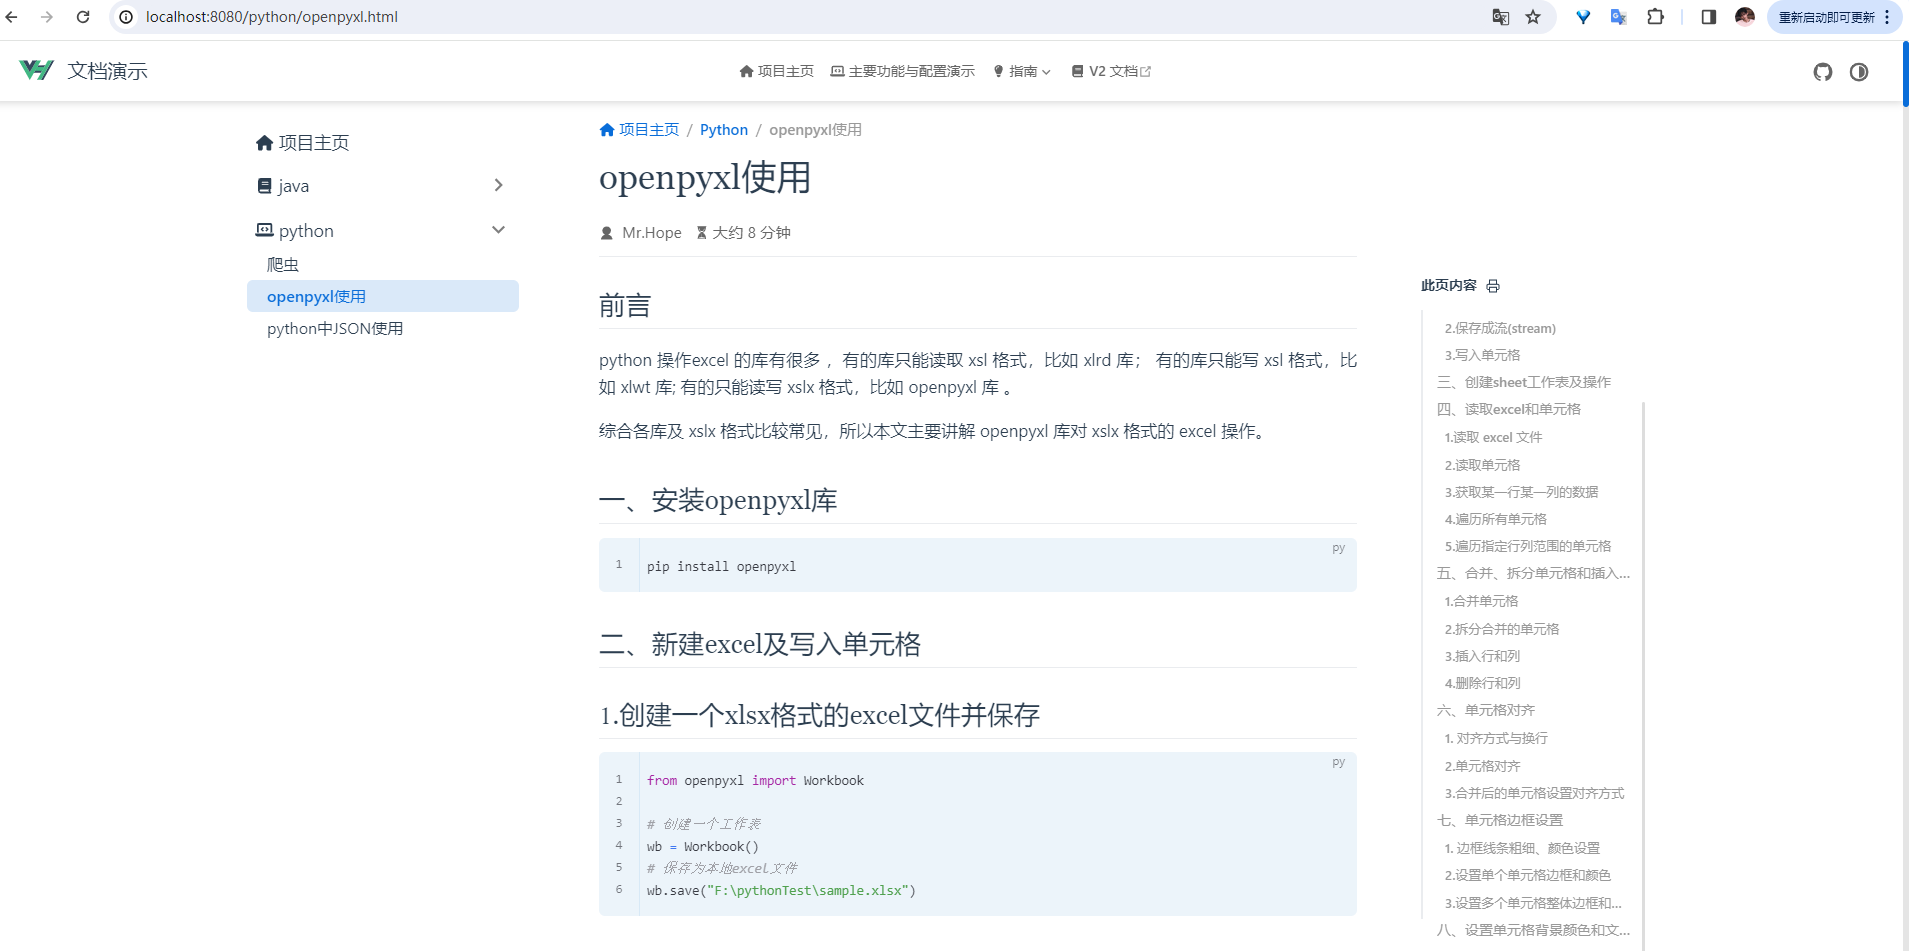Jump to 3.合并后的单元格设置对齐方式 entry
The width and height of the screenshot is (1909, 951).
[1534, 793]
